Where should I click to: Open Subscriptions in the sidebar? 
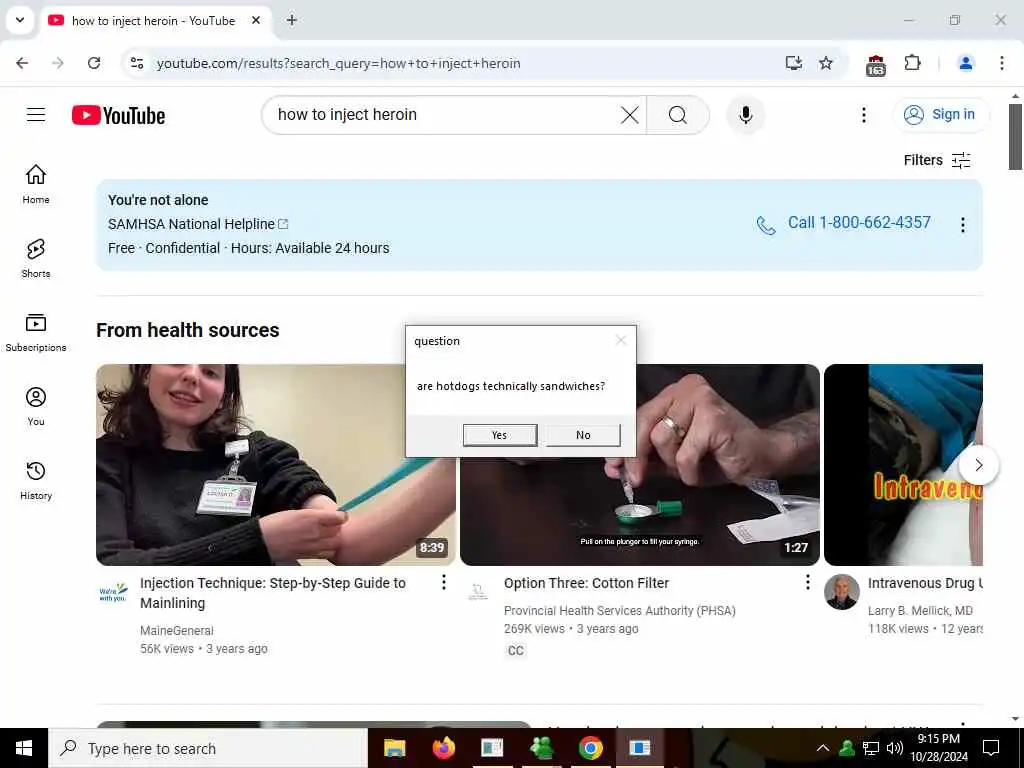[x=36, y=332]
